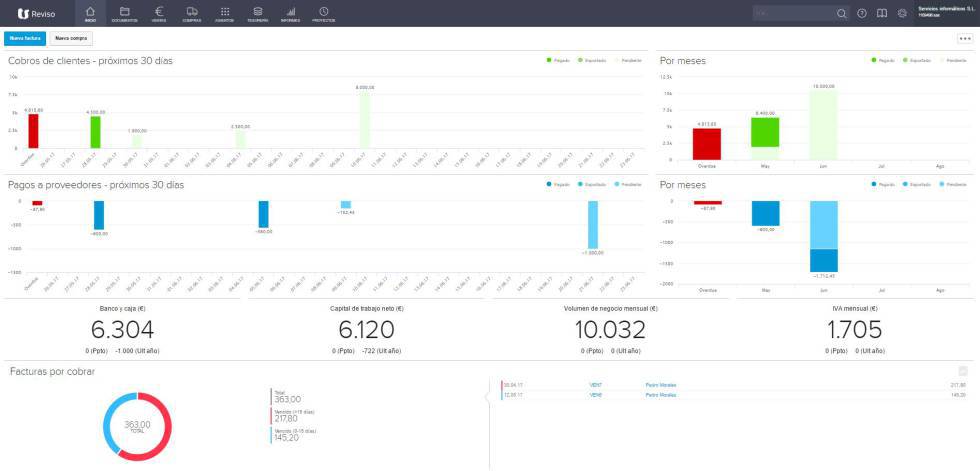This screenshot has height=471, width=980.
Task: Click the help question mark icon
Action: point(861,13)
